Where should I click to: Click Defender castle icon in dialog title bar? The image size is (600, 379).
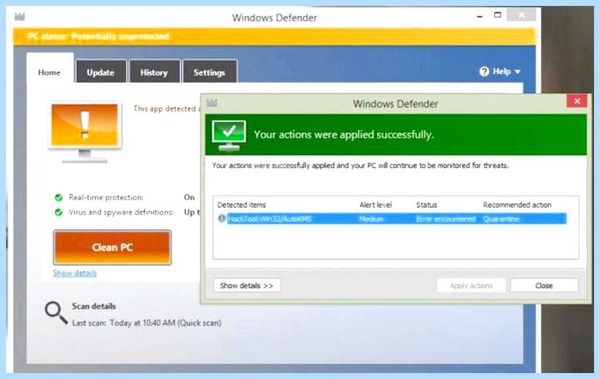(212, 103)
